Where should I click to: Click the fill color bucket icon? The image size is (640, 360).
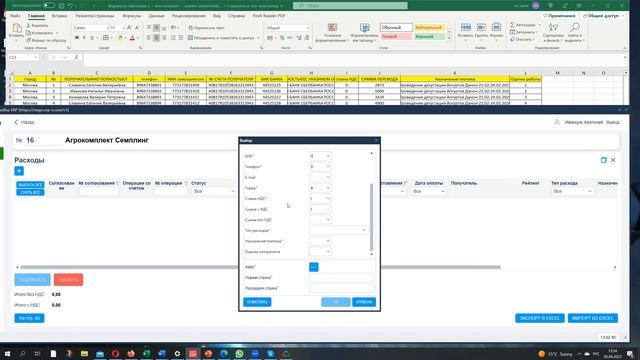[120, 38]
